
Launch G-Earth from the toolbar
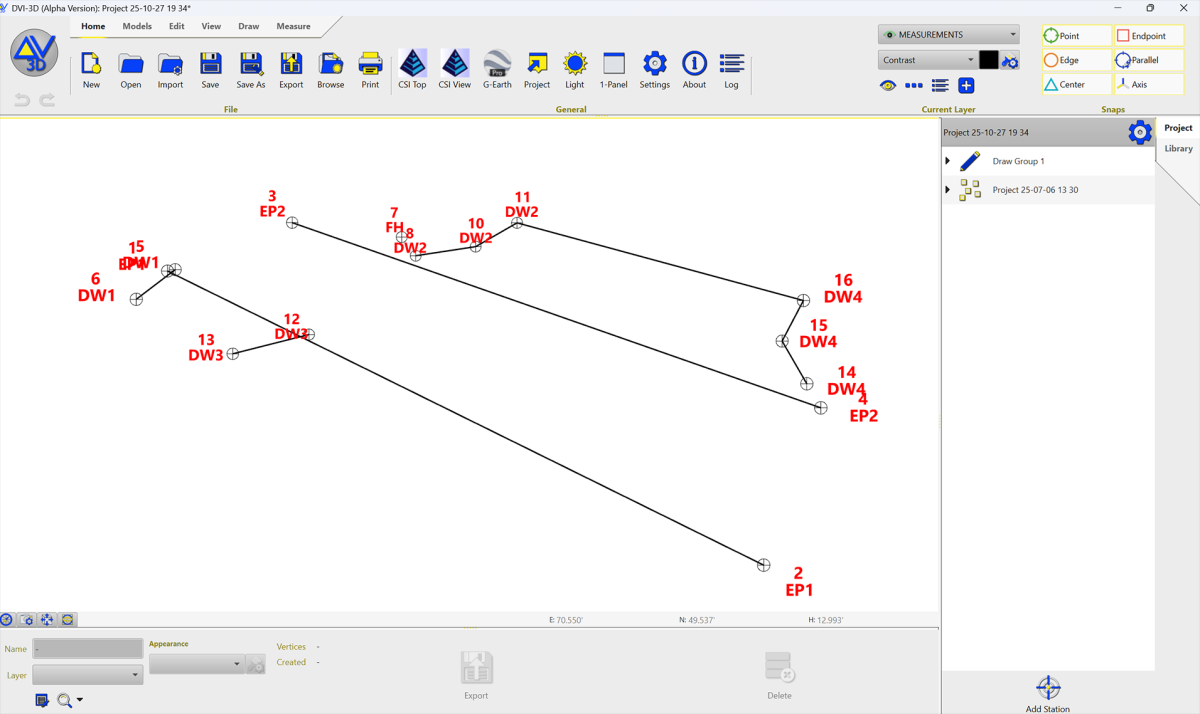coord(497,64)
